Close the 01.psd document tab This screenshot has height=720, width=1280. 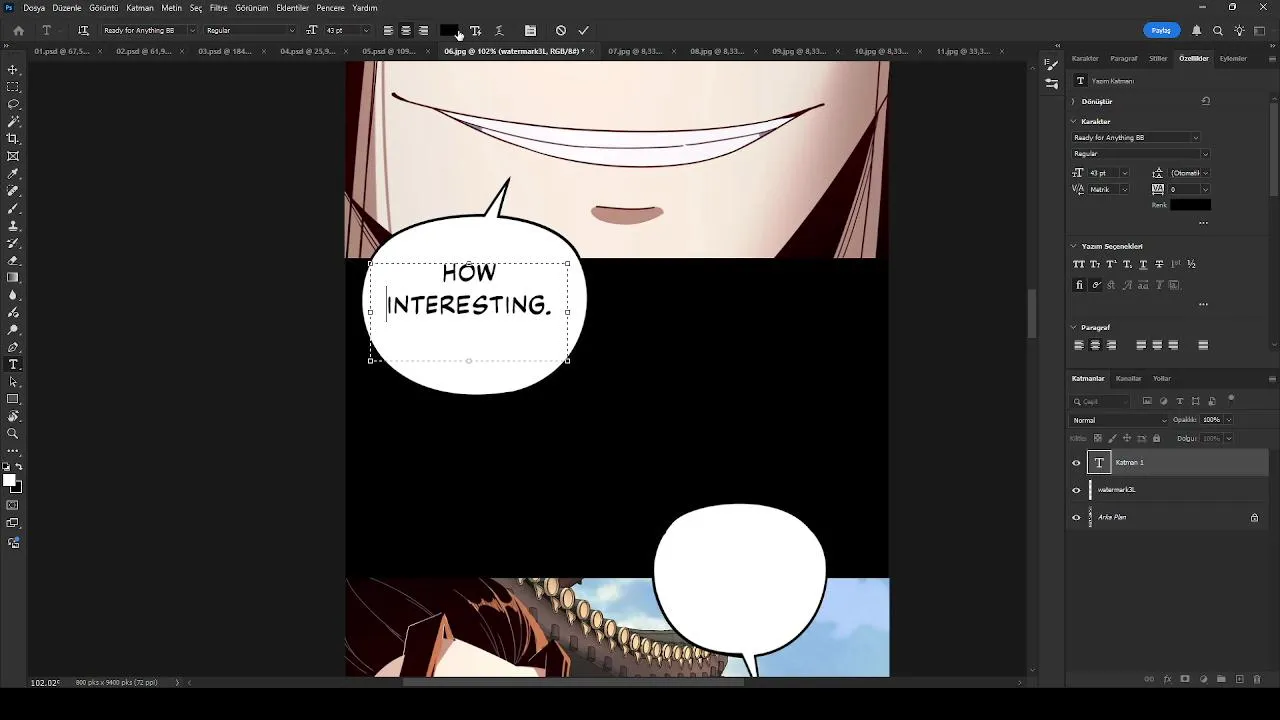pos(100,51)
